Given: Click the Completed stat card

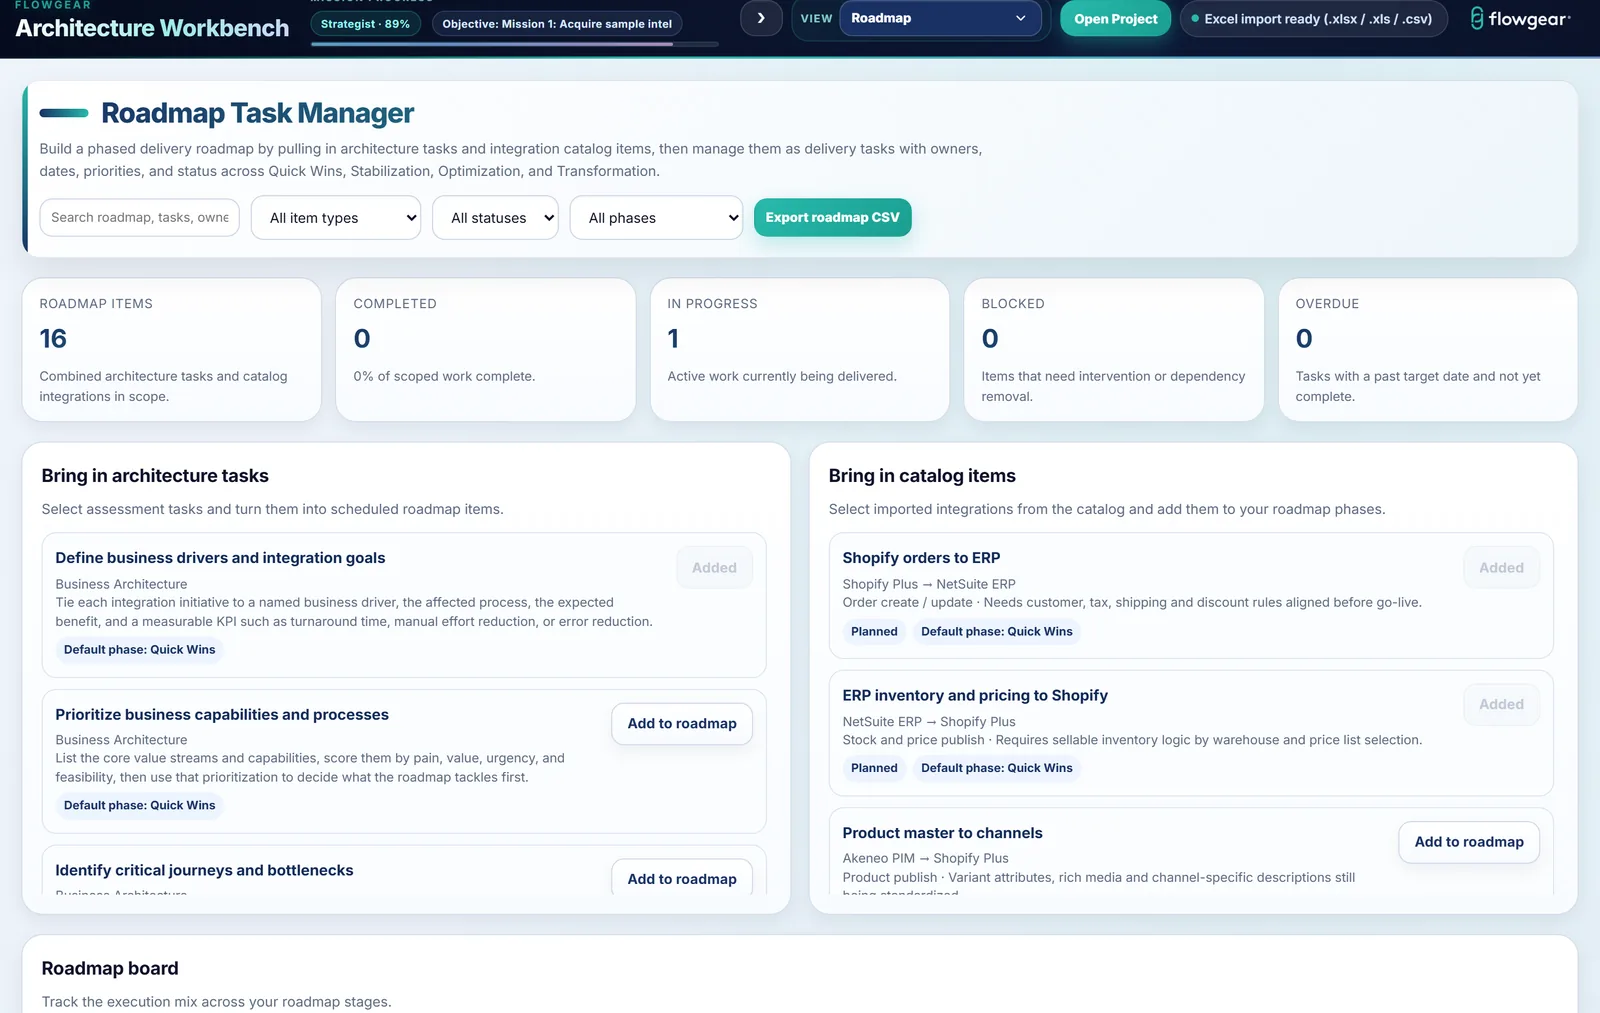Looking at the screenshot, I should (486, 349).
